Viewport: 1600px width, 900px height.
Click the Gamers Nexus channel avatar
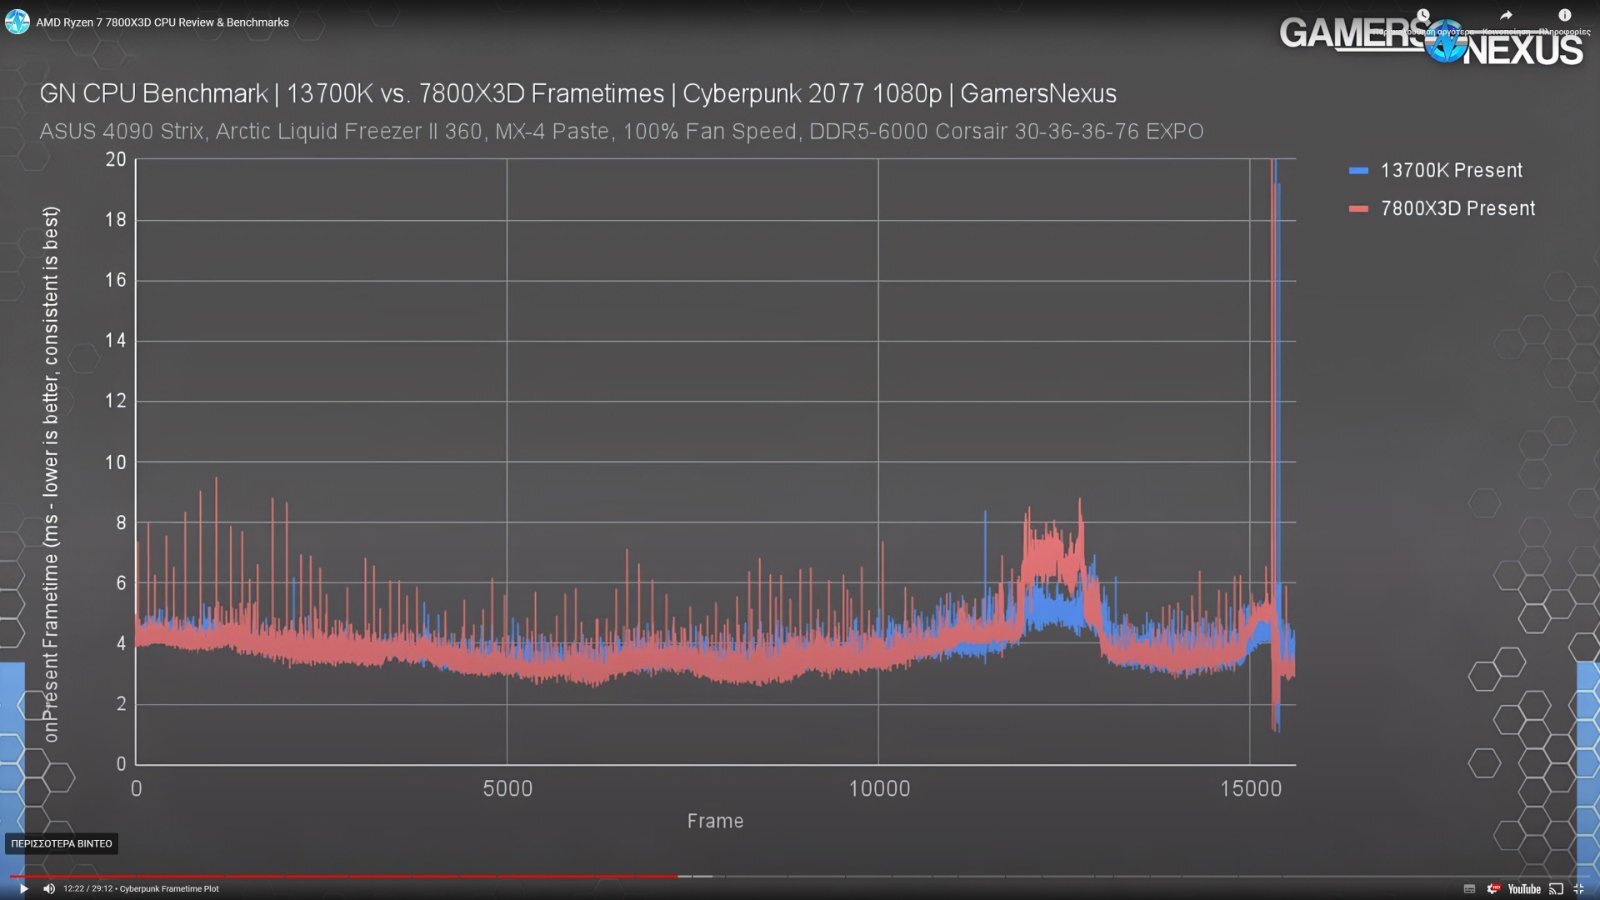tap(17, 21)
